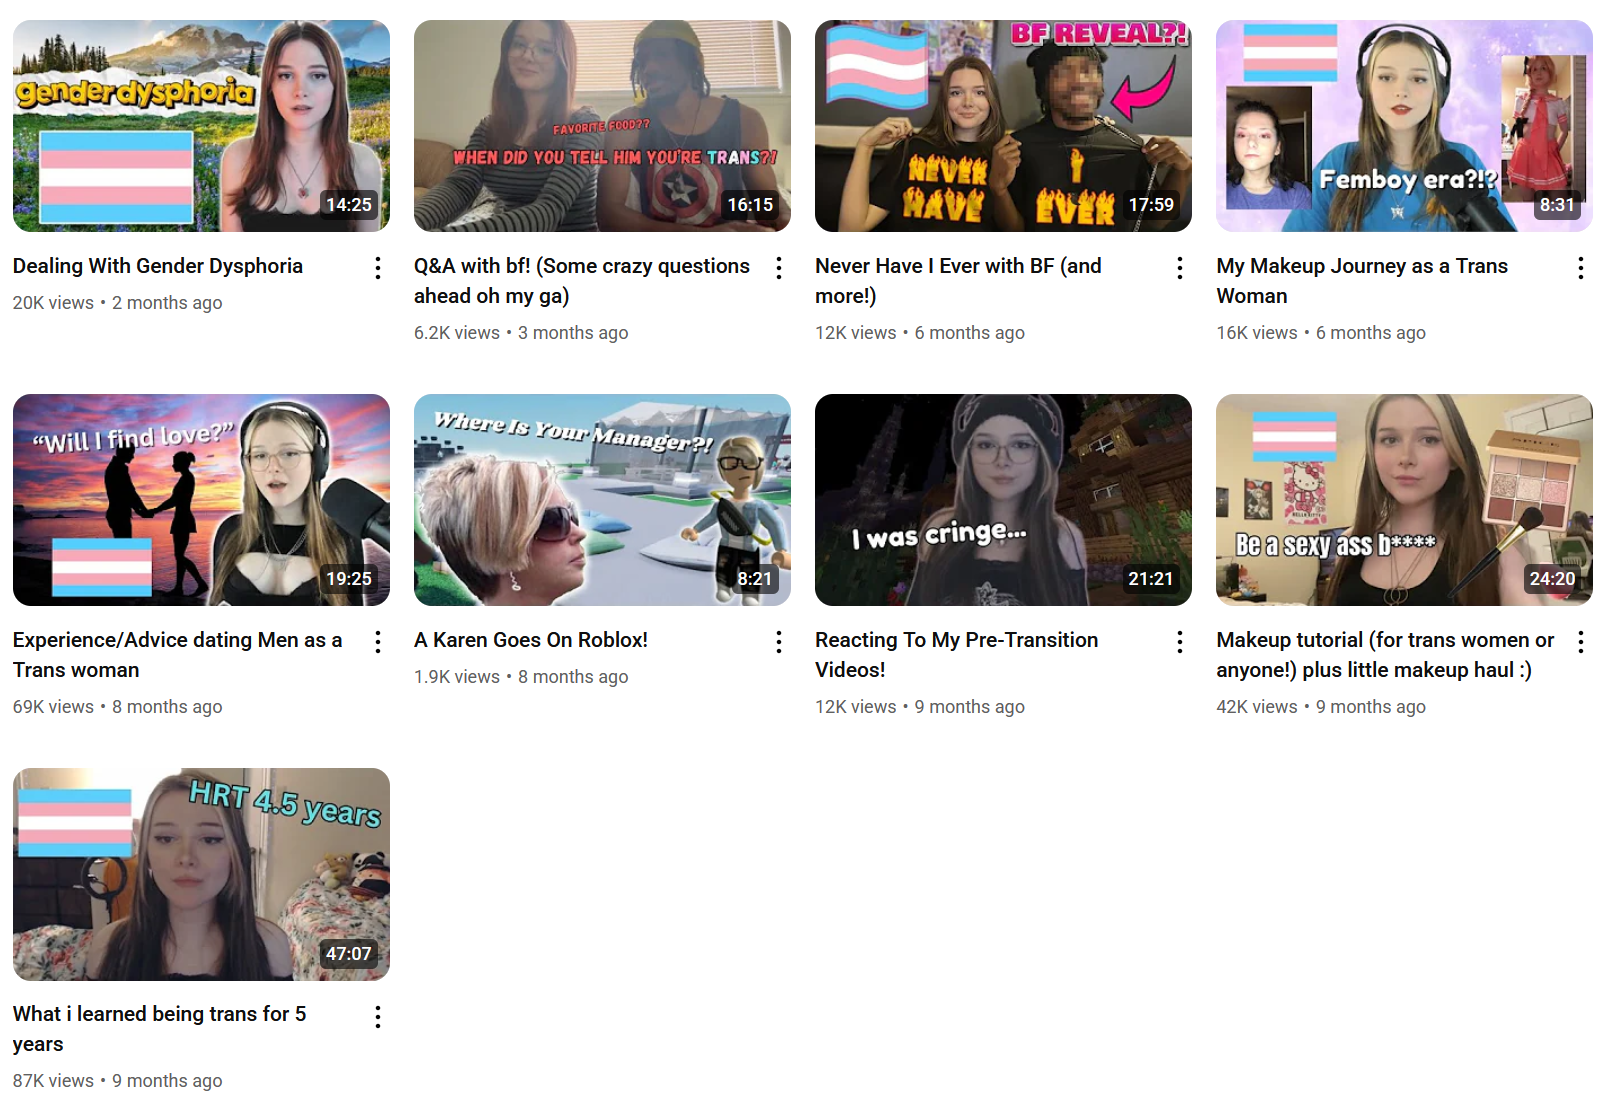This screenshot has width=1611, height=1105.
Task: Click the 47:07 duration badge
Action: [x=349, y=954]
